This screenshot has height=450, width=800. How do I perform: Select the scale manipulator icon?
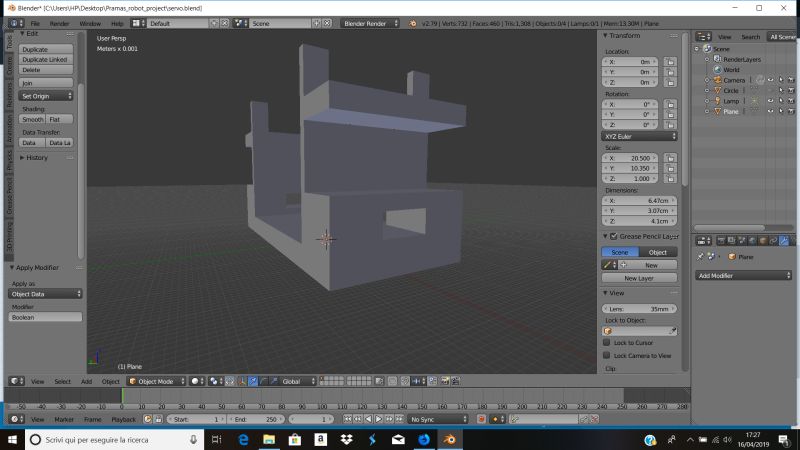274,381
